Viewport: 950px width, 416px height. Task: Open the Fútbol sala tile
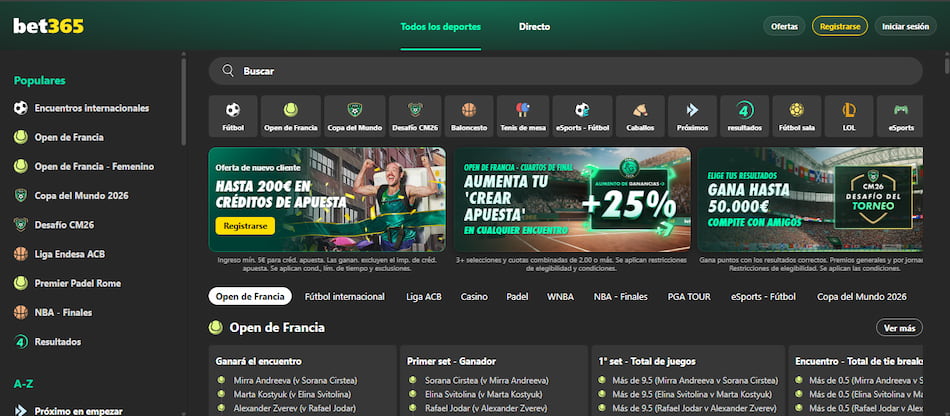click(x=797, y=116)
